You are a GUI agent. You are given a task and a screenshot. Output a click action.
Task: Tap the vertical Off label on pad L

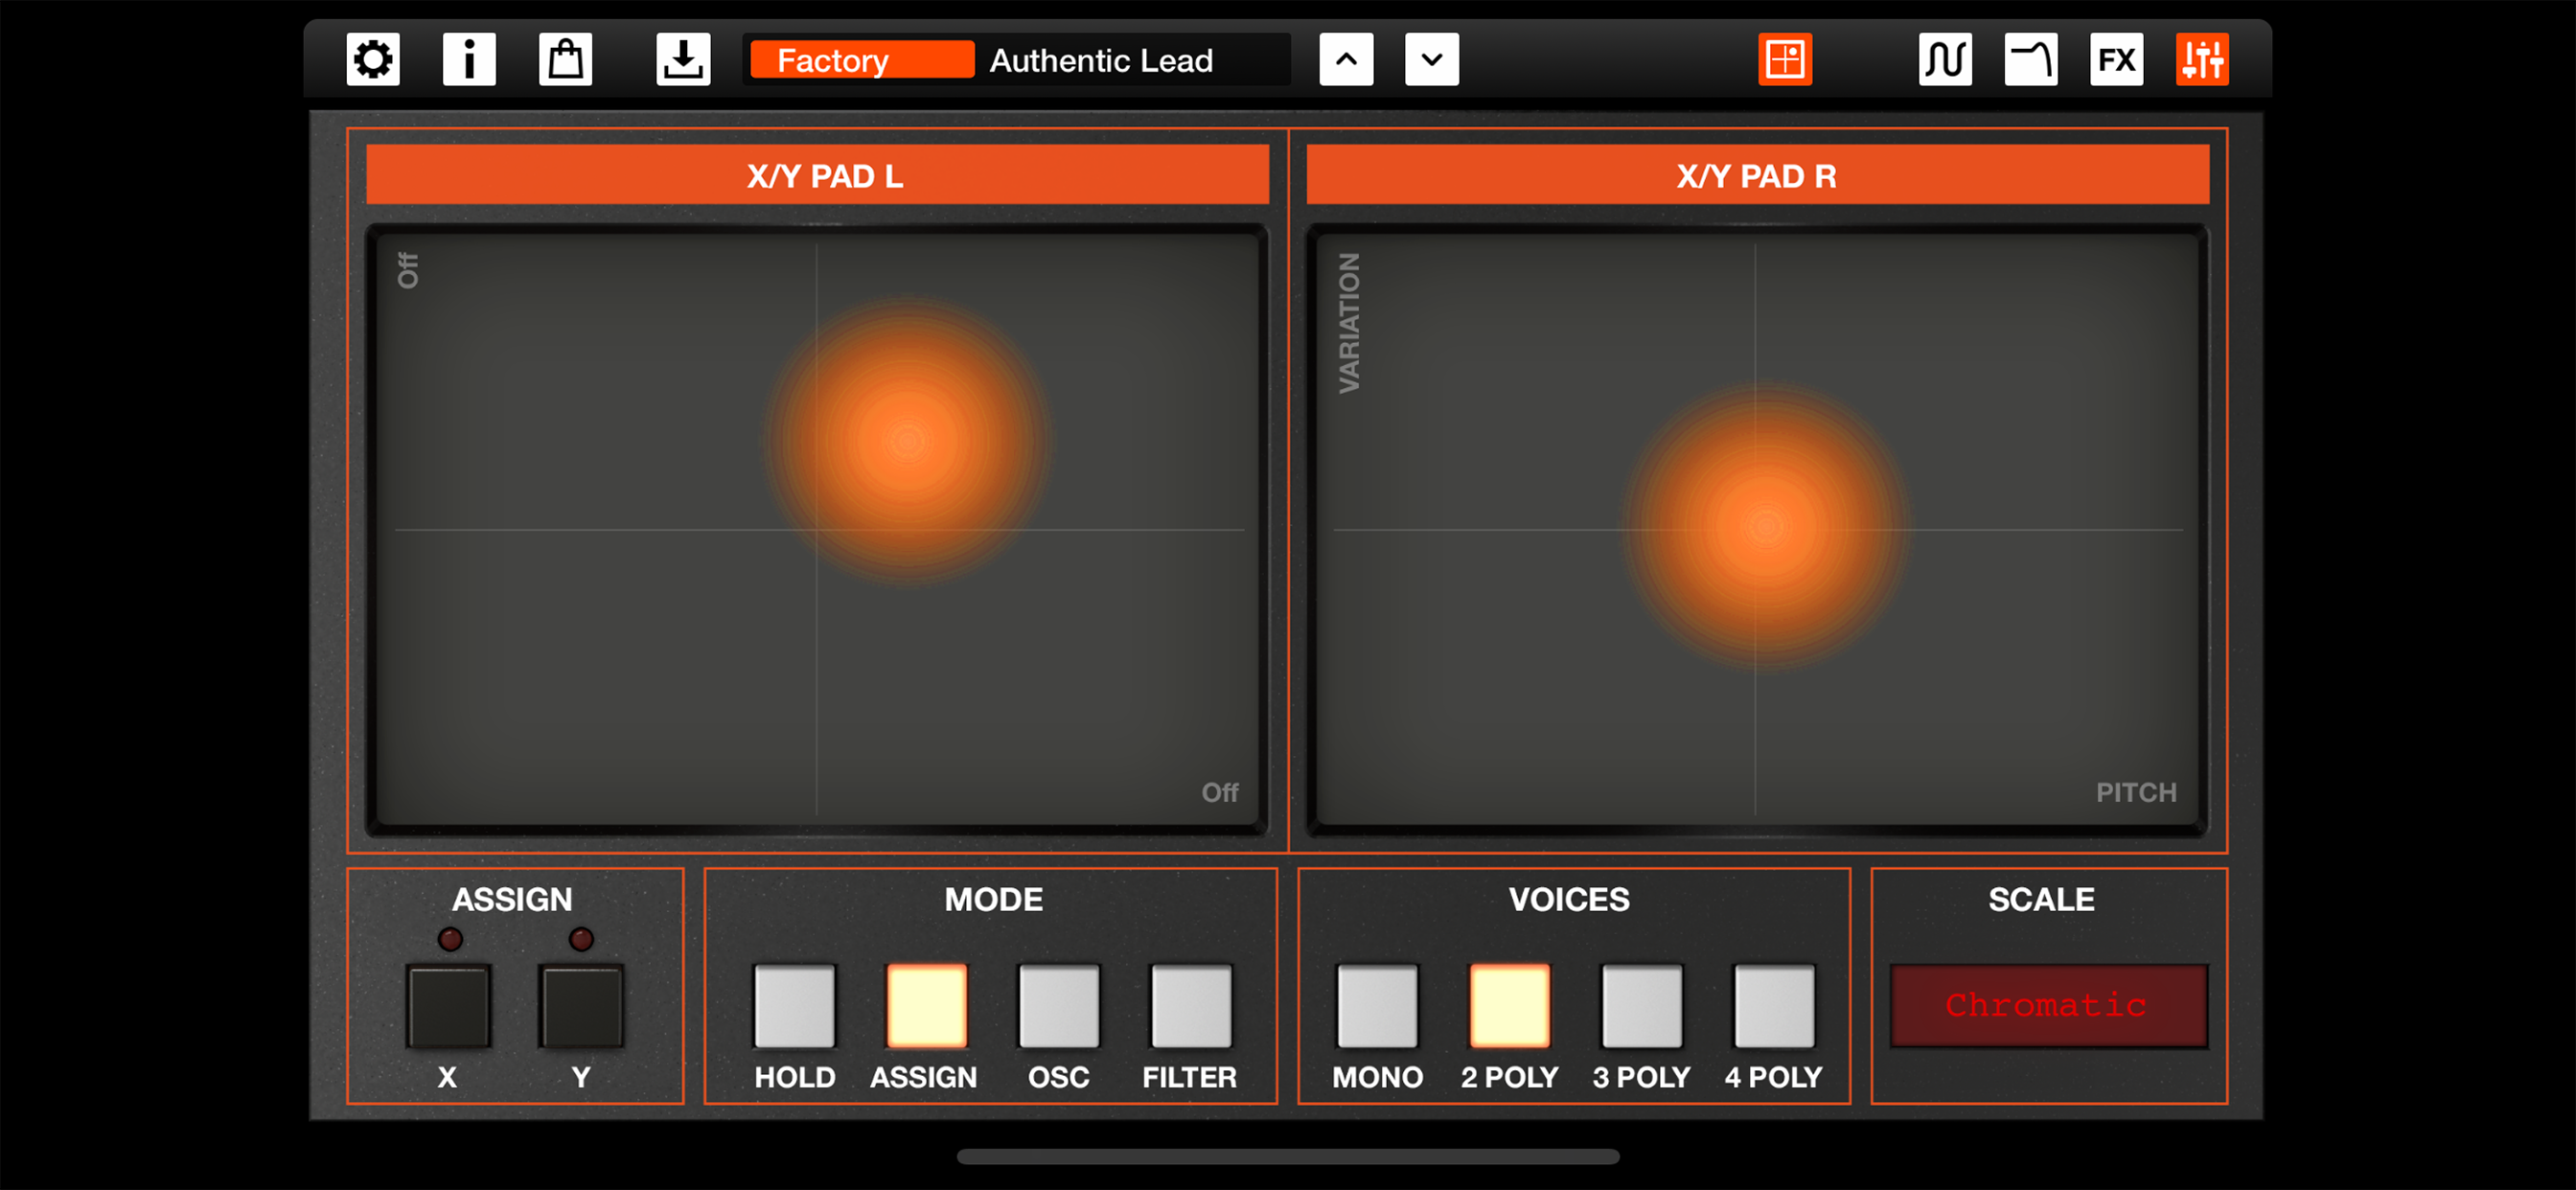[408, 270]
